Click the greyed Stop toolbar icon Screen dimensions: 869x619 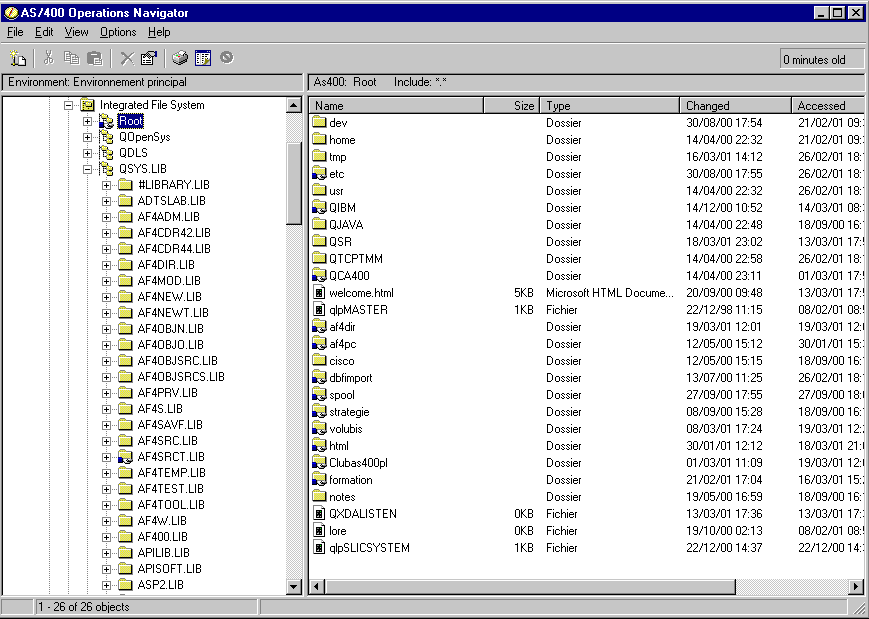[227, 57]
